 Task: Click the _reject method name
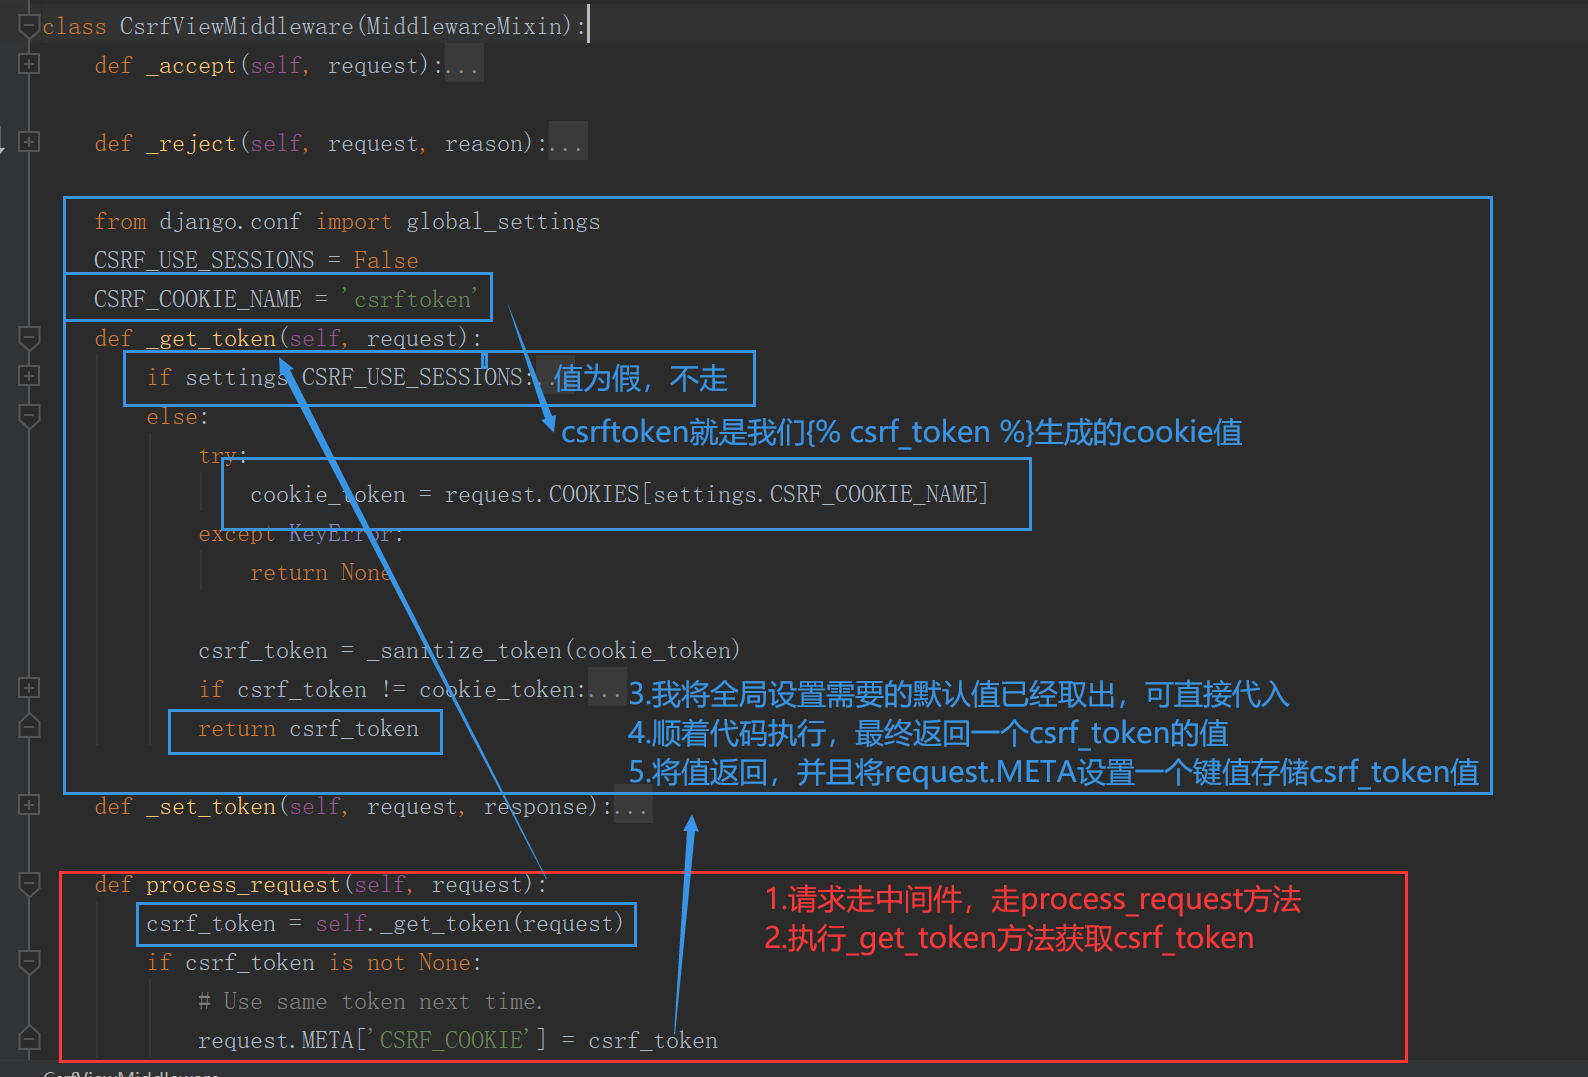click(x=191, y=143)
